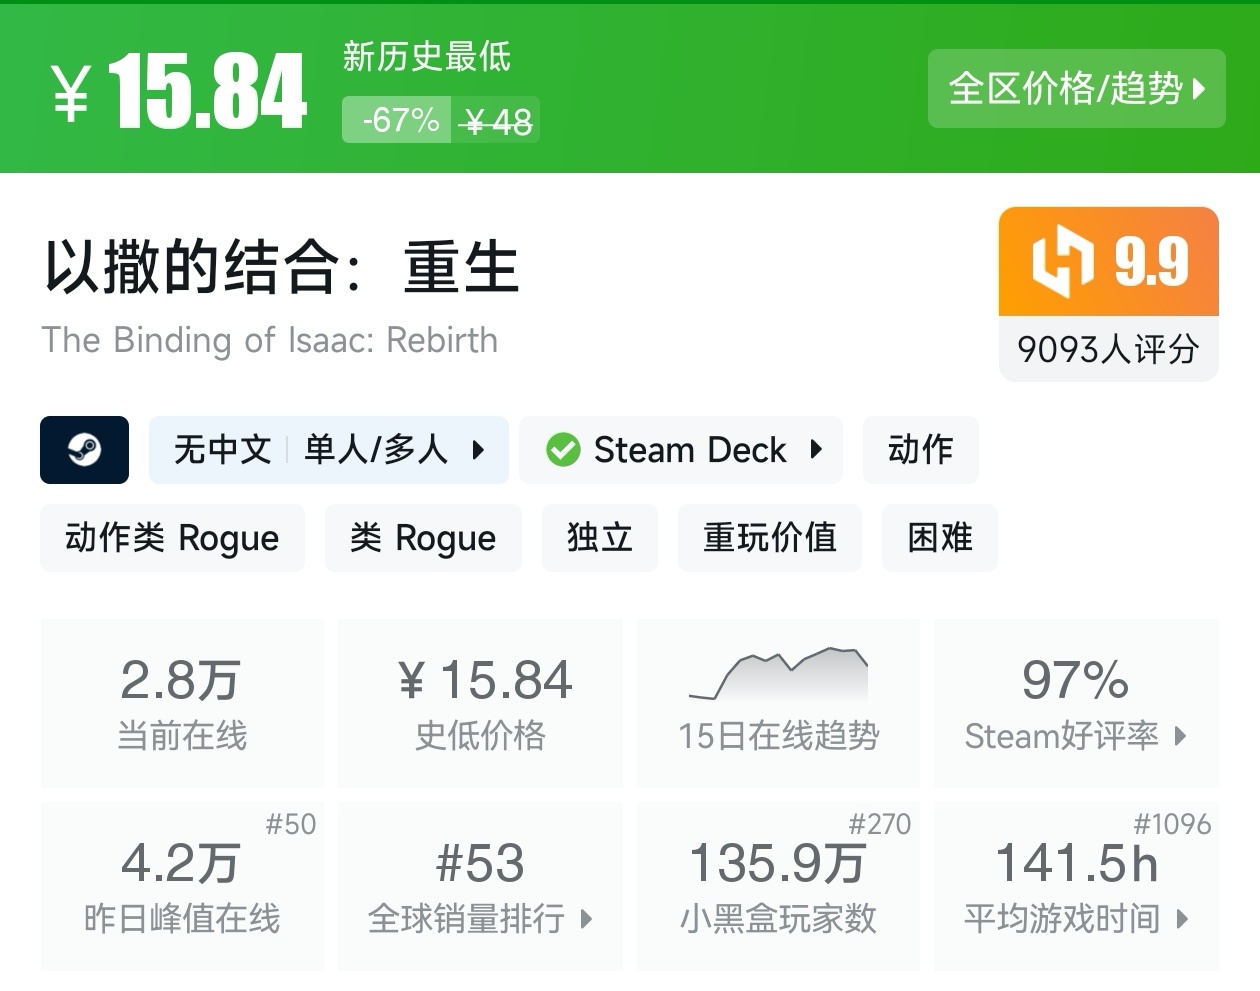The width and height of the screenshot is (1260, 991).
Task: Tap the 独立 indie tag
Action: click(x=600, y=538)
